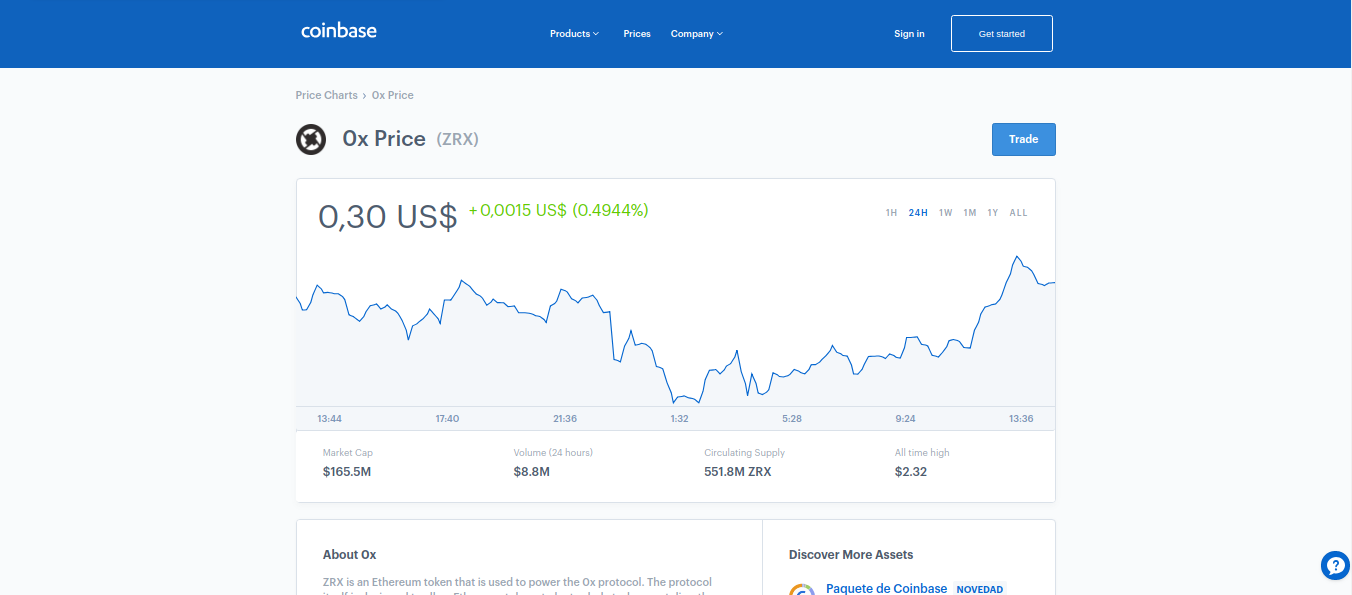This screenshot has width=1352, height=595.
Task: Click the (ZRX) ticker symbol
Action: coord(458,139)
